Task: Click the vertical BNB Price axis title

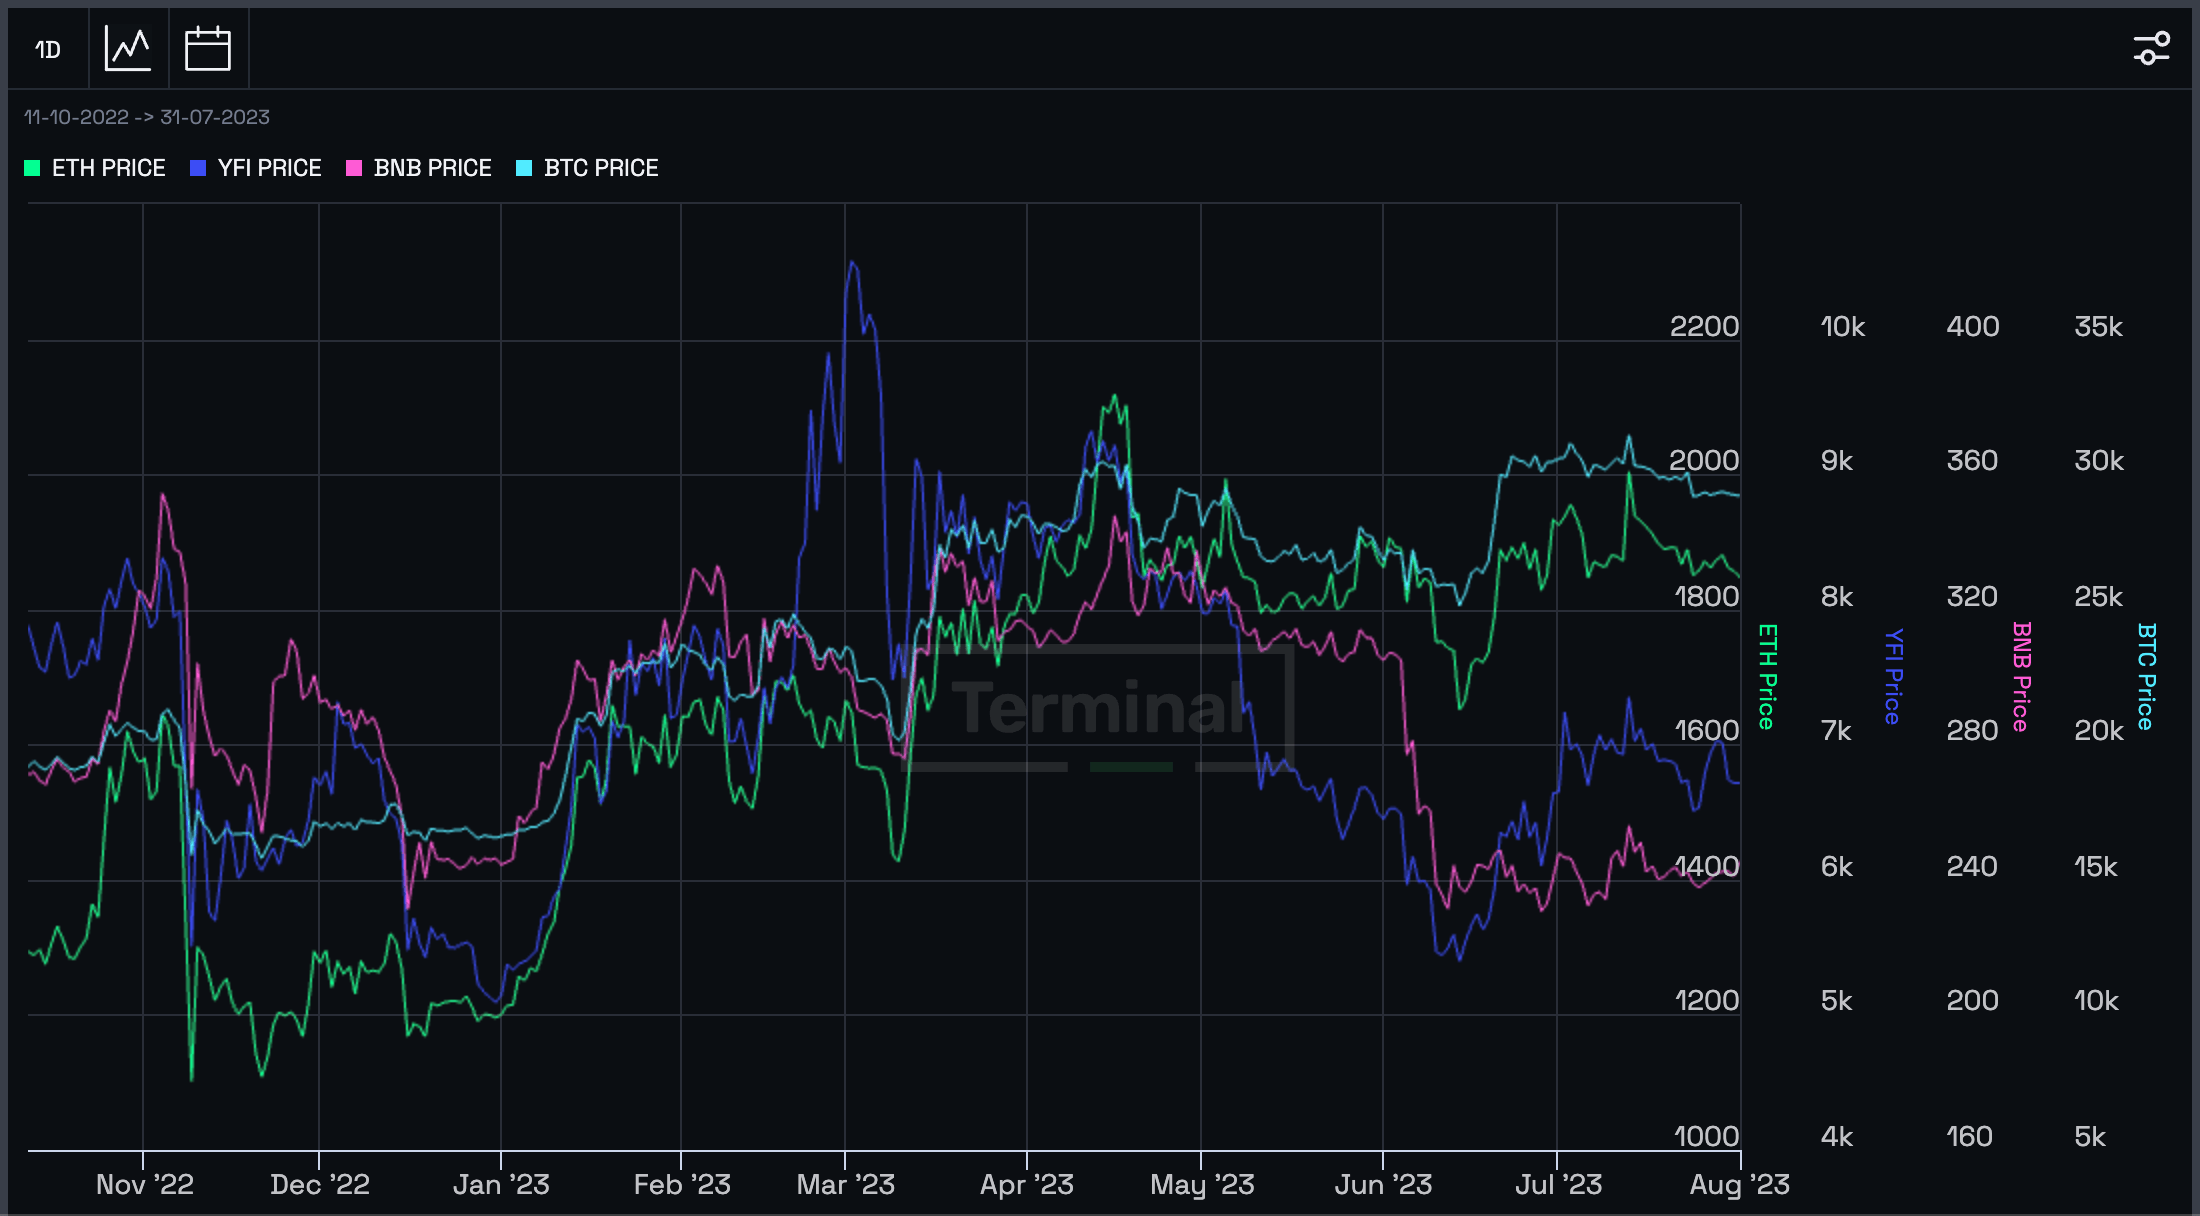Action: tap(2021, 677)
